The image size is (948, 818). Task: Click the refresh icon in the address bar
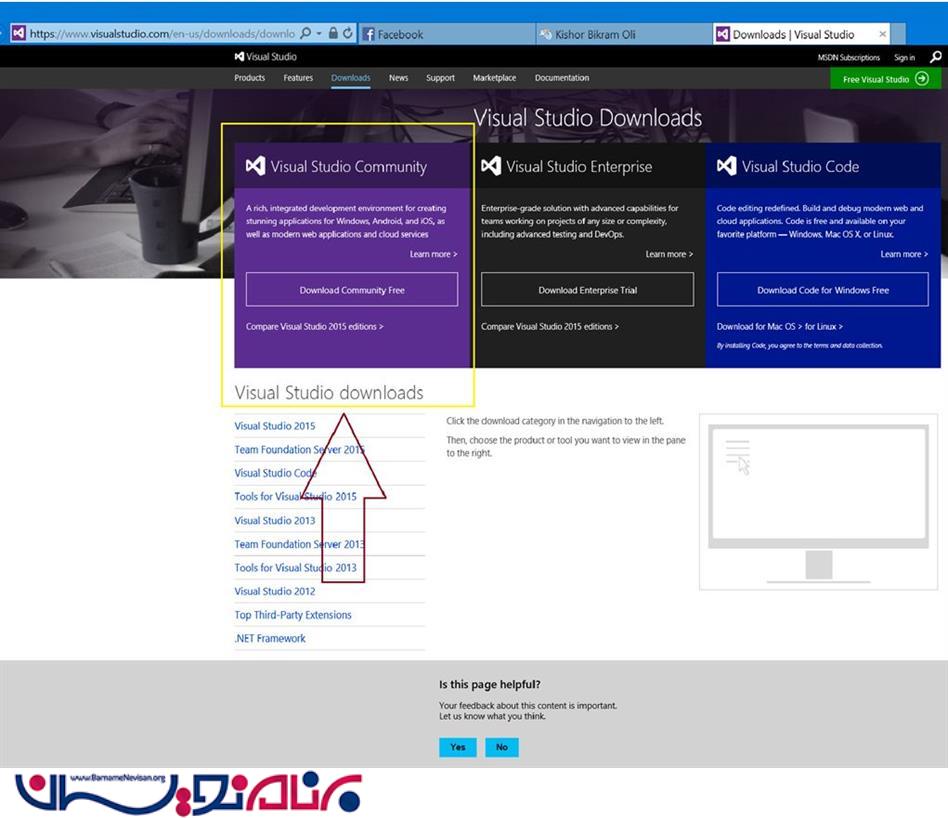pyautogui.click(x=348, y=33)
